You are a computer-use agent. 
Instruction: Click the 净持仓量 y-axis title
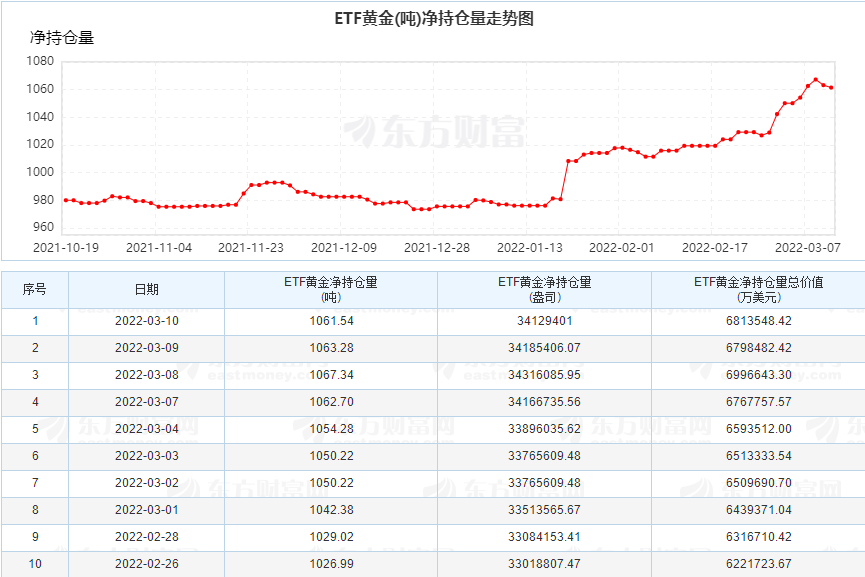pyautogui.click(x=62, y=39)
